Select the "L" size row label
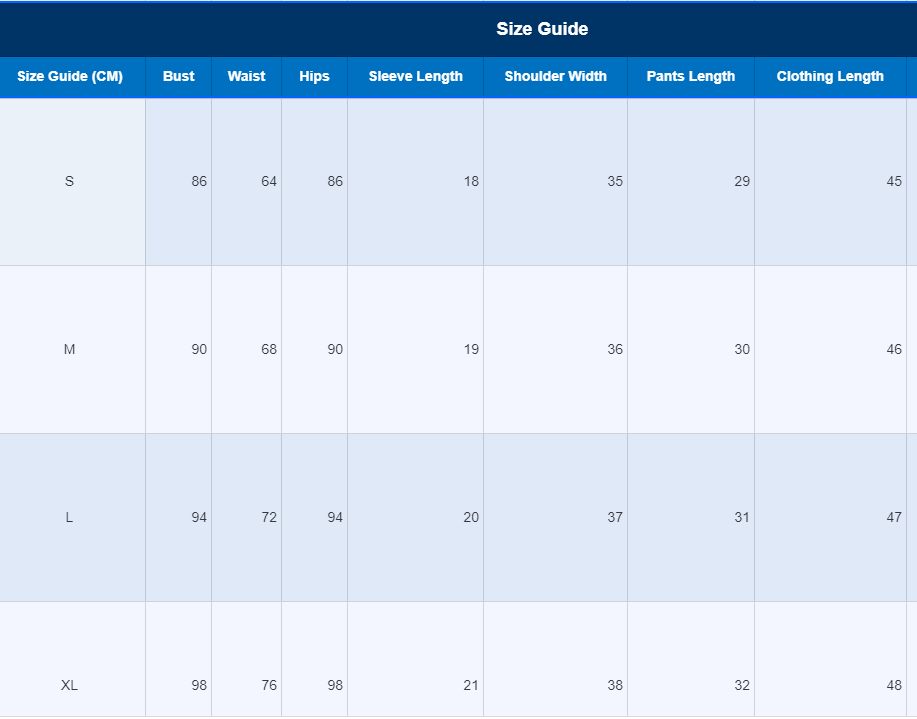The width and height of the screenshot is (917, 719). point(69,517)
